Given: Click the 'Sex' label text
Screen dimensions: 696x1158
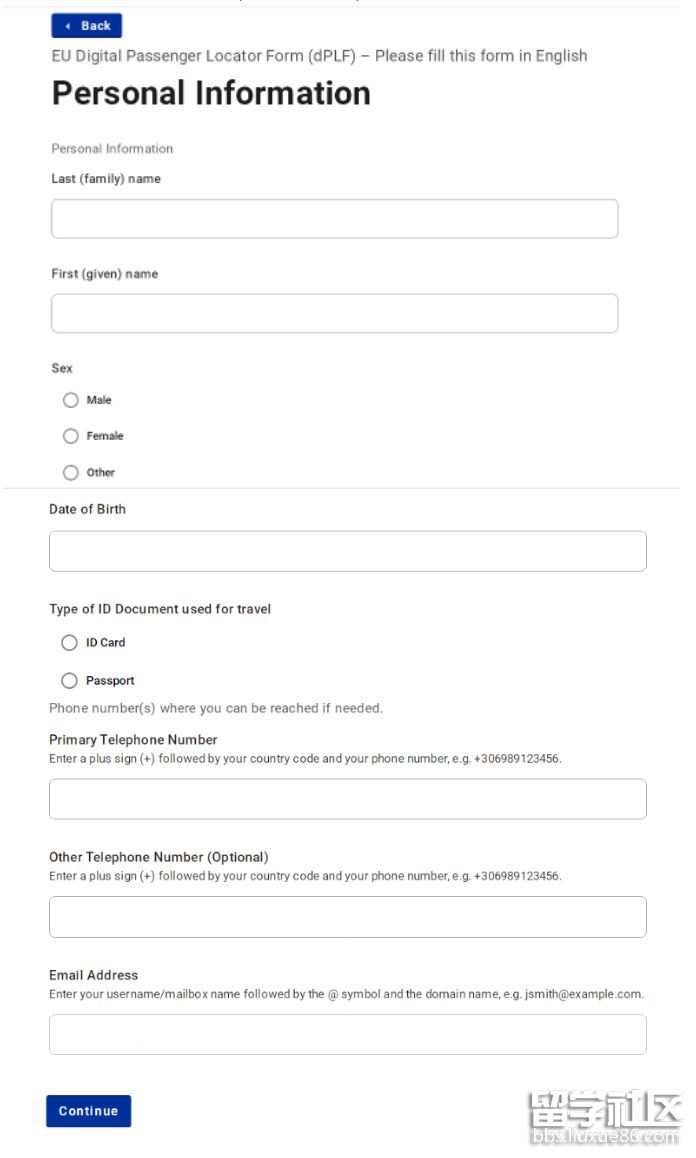Looking at the screenshot, I should (x=62, y=368).
